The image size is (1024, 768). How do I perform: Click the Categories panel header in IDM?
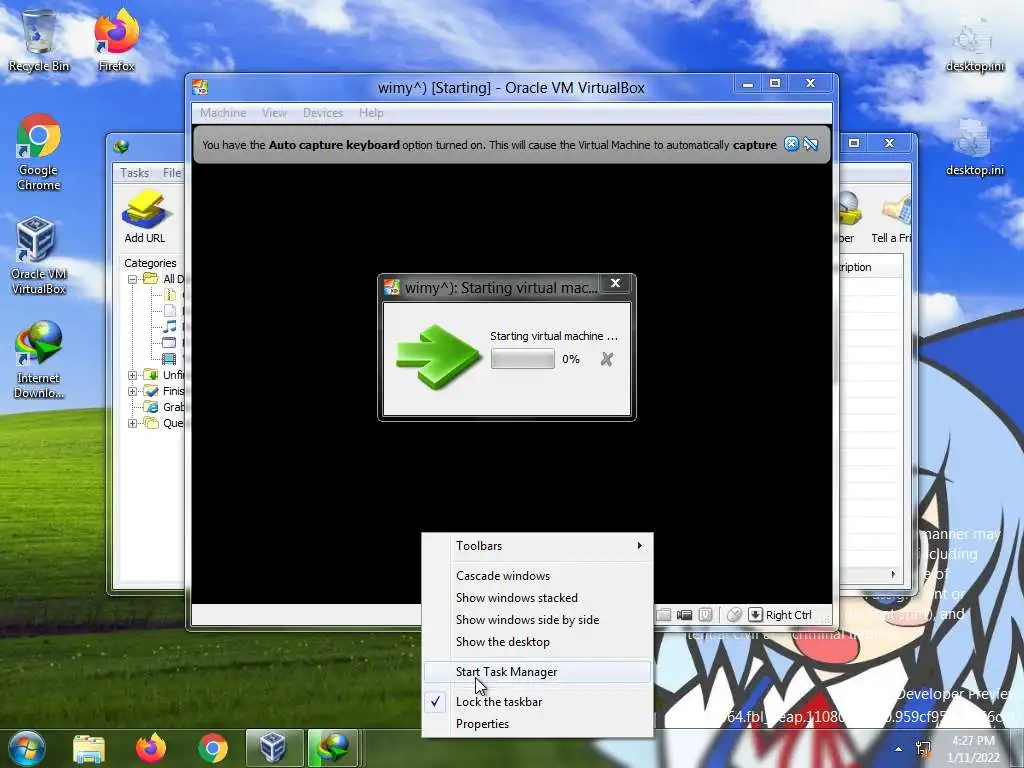click(x=150, y=263)
